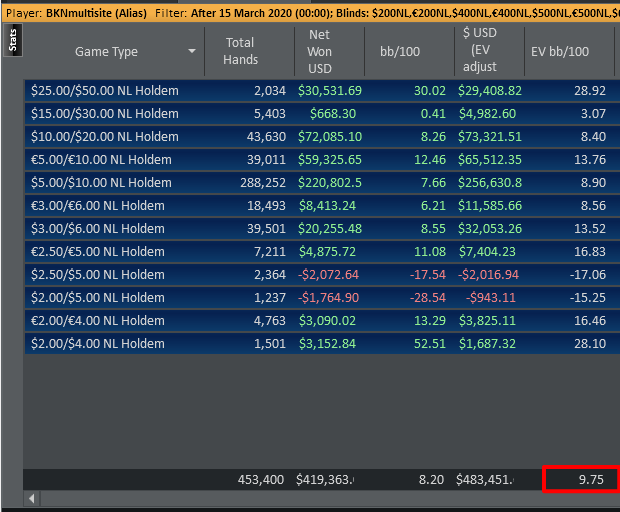Sort by the Total Hands column header
Viewport: 620px width, 512px height.
pos(240,51)
